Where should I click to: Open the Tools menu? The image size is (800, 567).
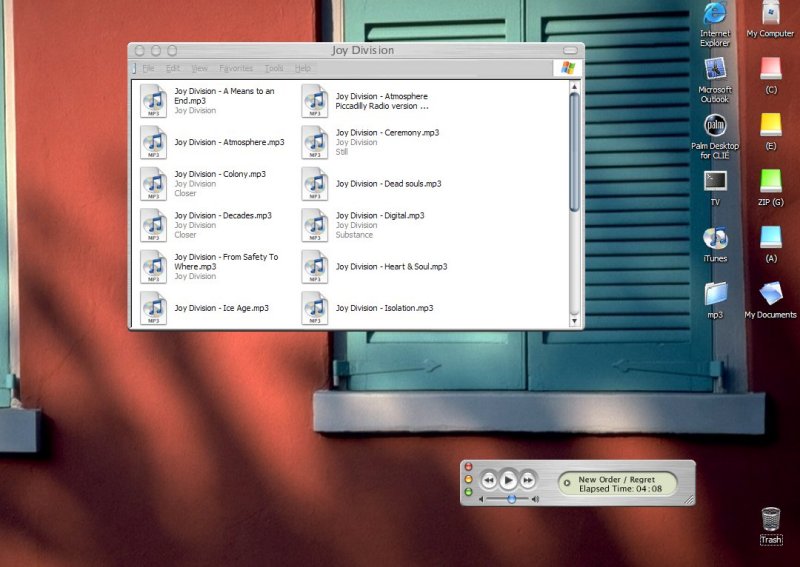click(274, 68)
